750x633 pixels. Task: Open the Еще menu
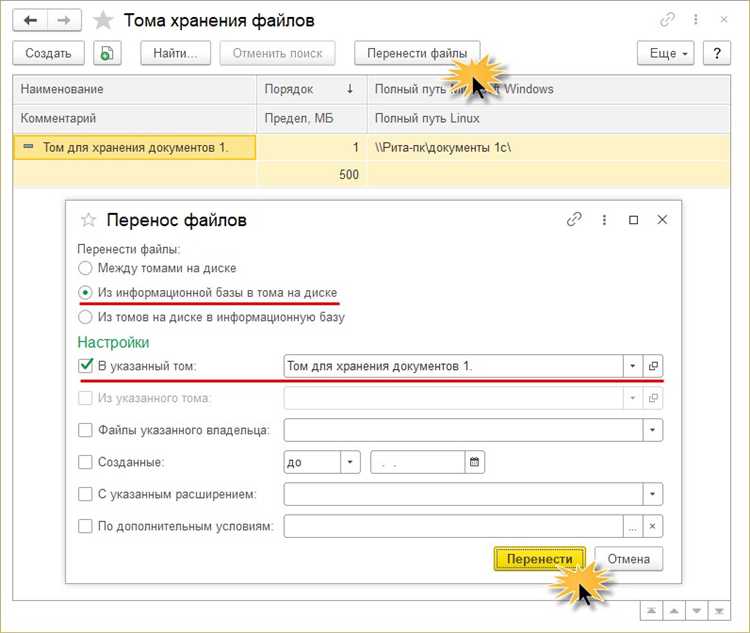(666, 54)
